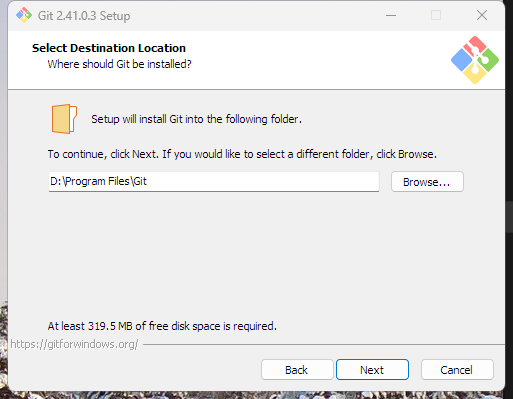Focus the D:\Program Files\Git path field

[214, 182]
